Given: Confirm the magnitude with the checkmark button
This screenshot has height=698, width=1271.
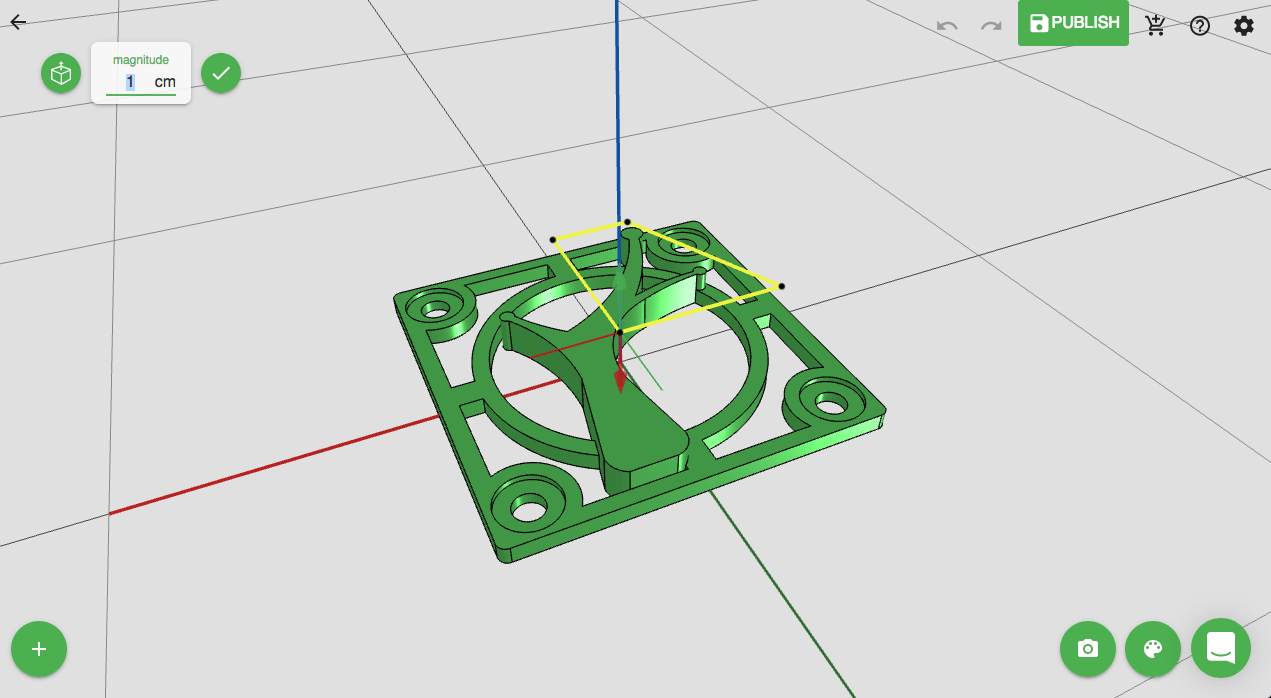Looking at the screenshot, I should coord(221,73).
